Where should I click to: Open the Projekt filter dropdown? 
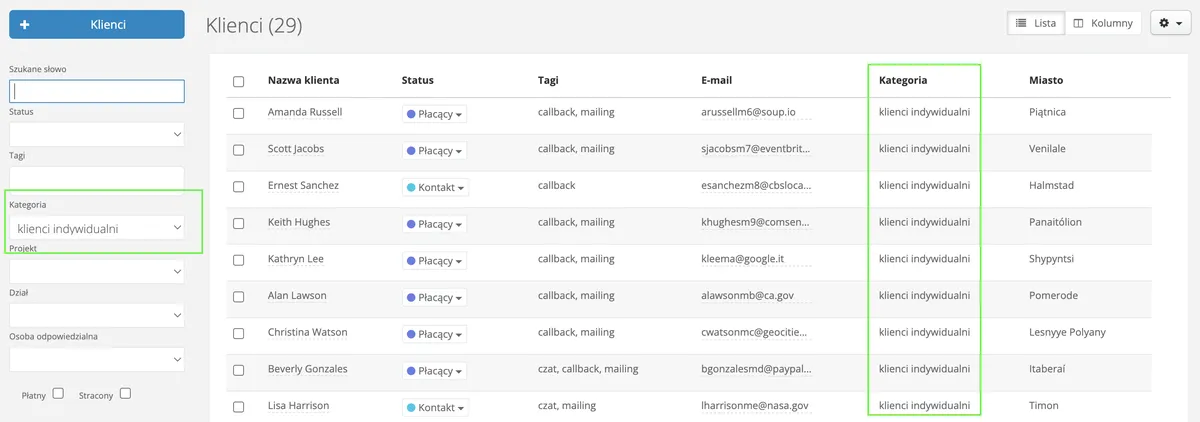96,270
